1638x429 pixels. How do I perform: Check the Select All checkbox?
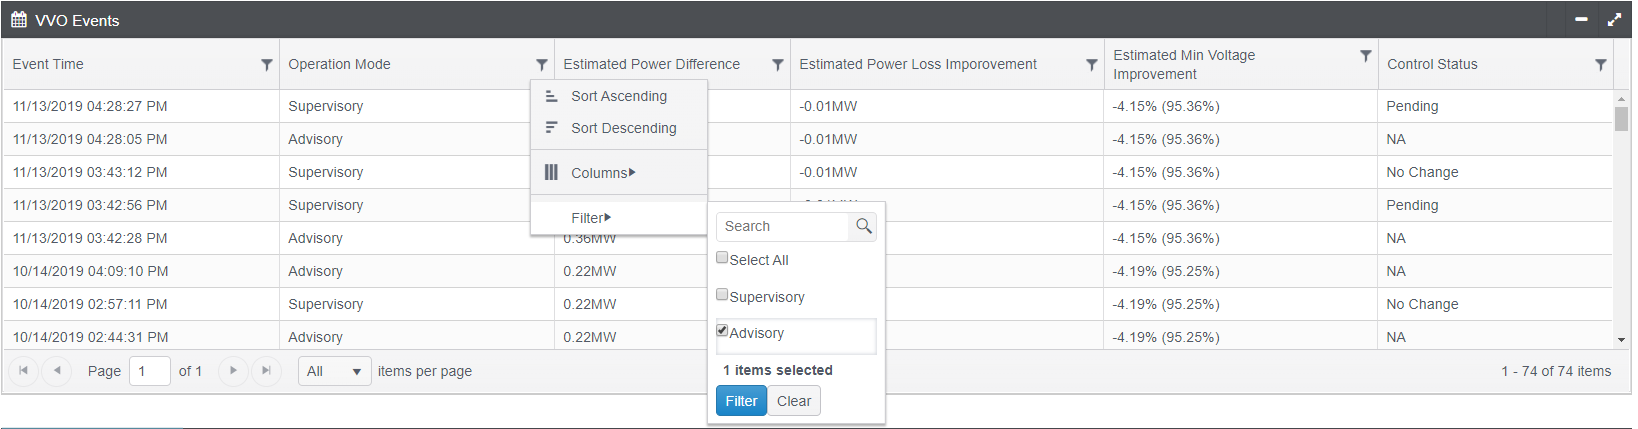pyautogui.click(x=722, y=258)
